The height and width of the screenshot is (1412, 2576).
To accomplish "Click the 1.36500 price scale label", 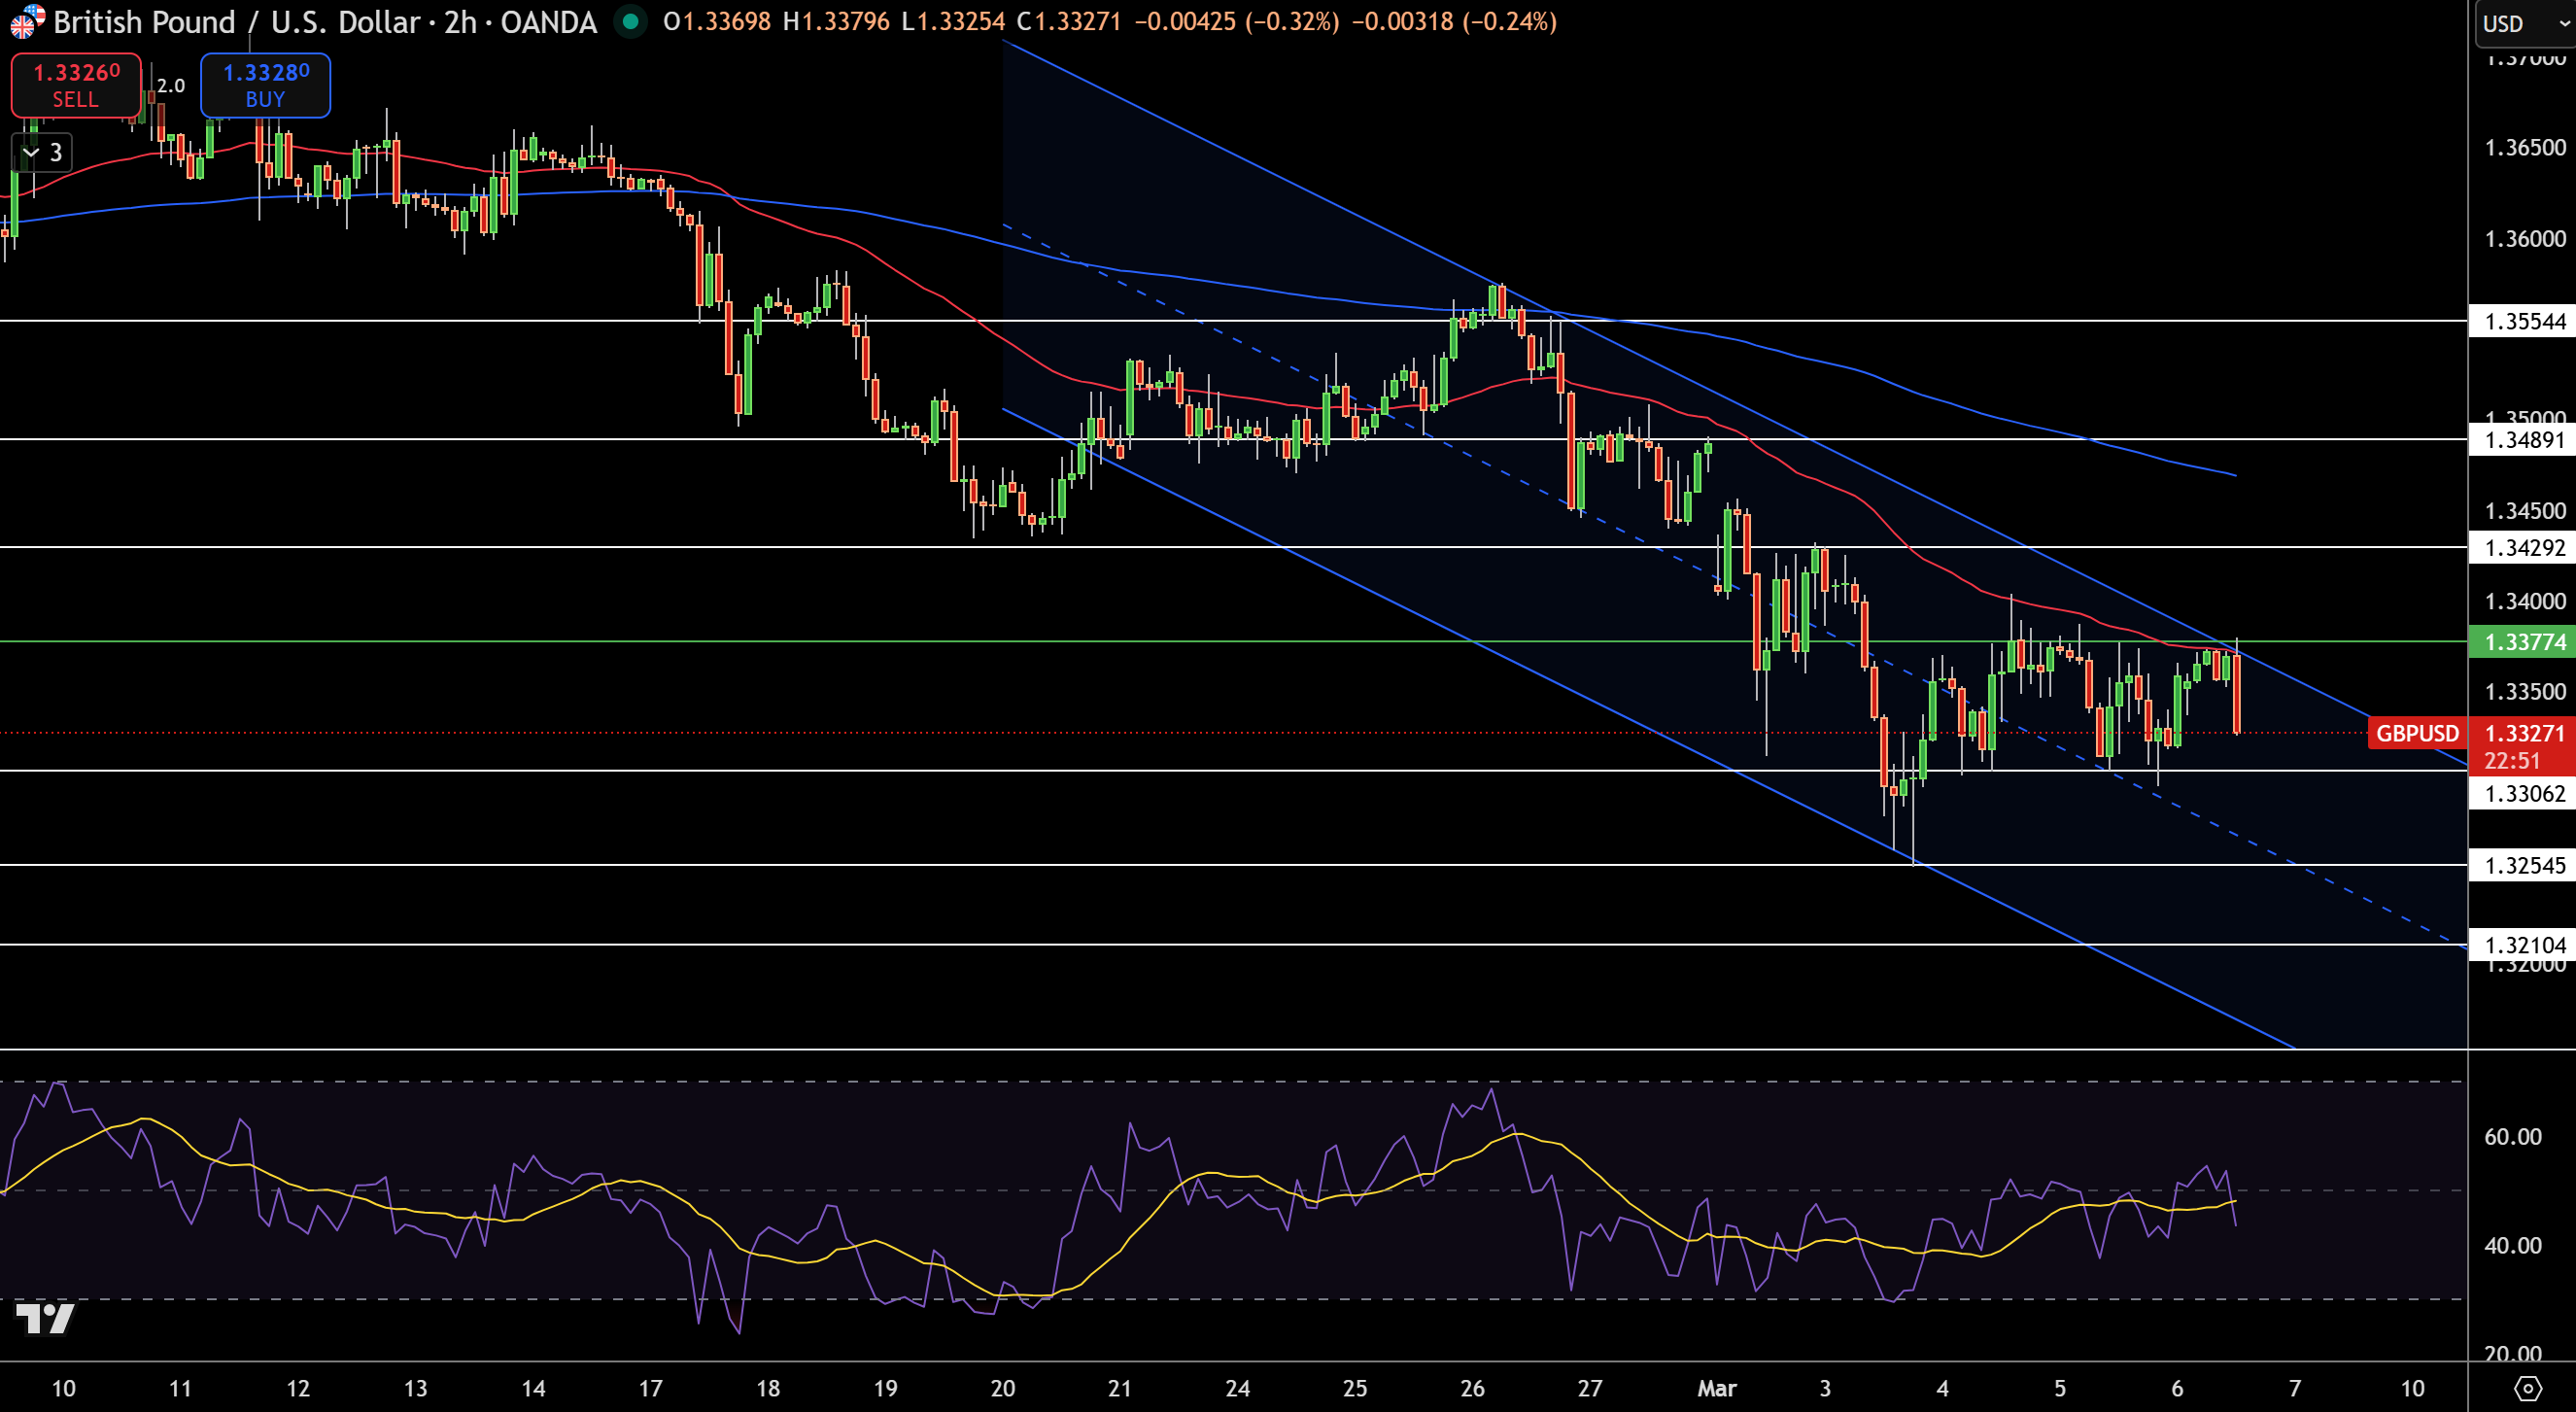I will [2525, 147].
